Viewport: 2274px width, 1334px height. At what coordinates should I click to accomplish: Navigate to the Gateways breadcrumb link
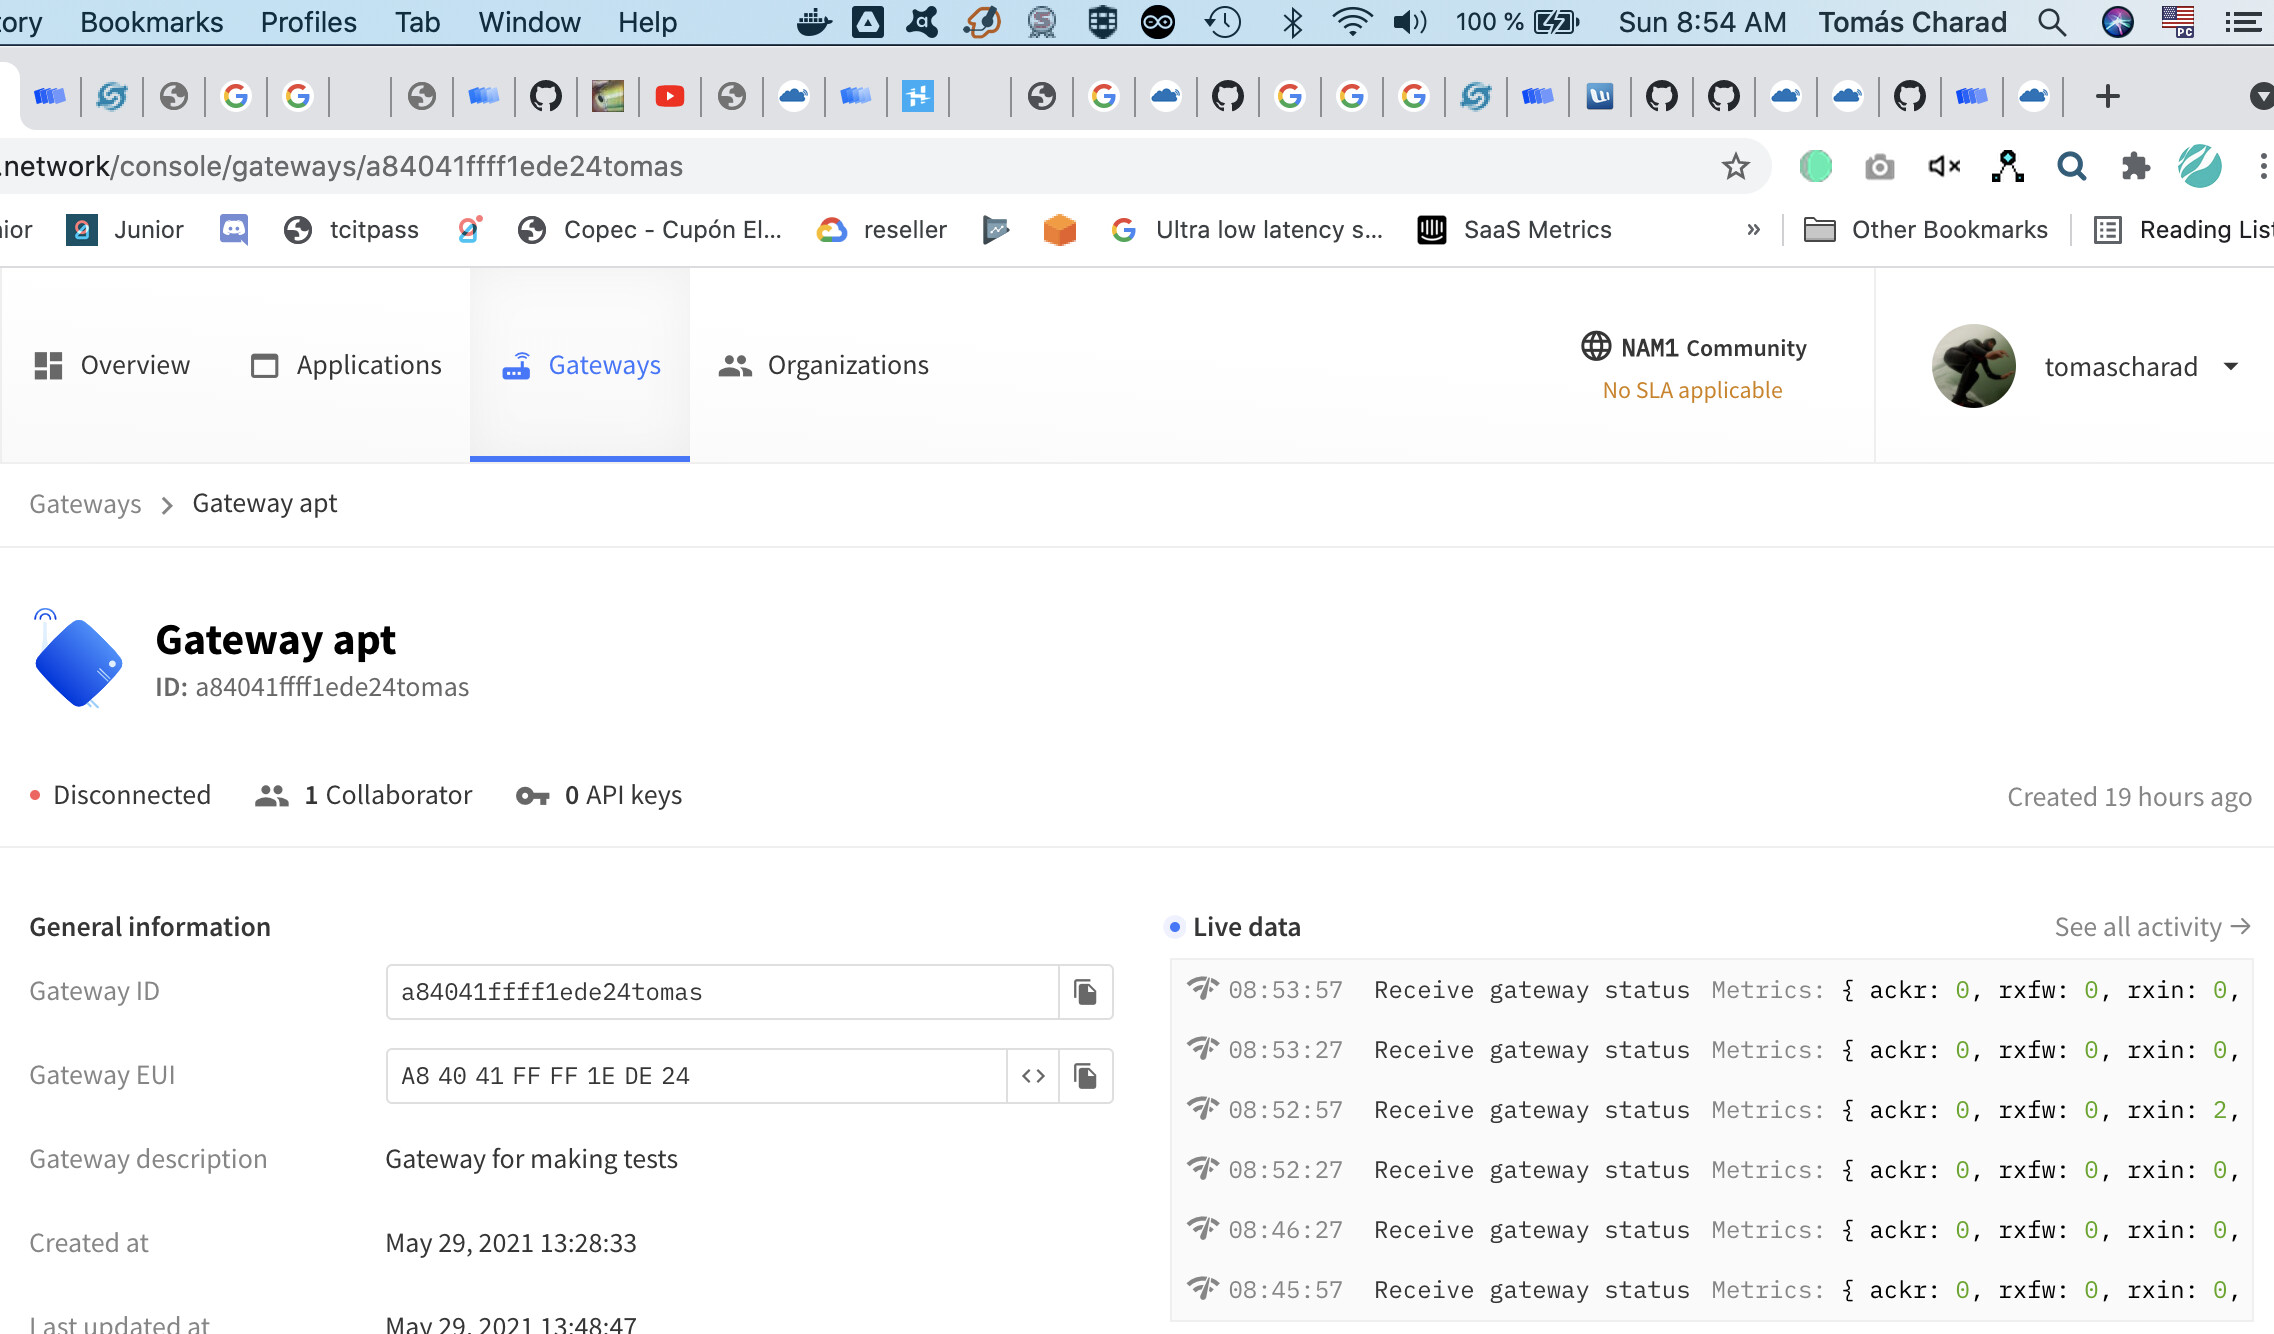point(85,504)
